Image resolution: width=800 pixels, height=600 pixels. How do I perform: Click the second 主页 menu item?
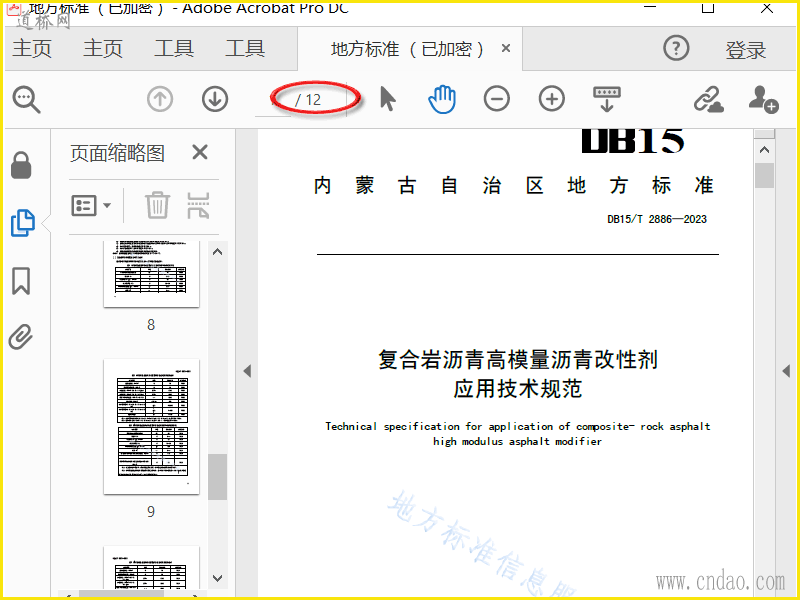(103, 48)
